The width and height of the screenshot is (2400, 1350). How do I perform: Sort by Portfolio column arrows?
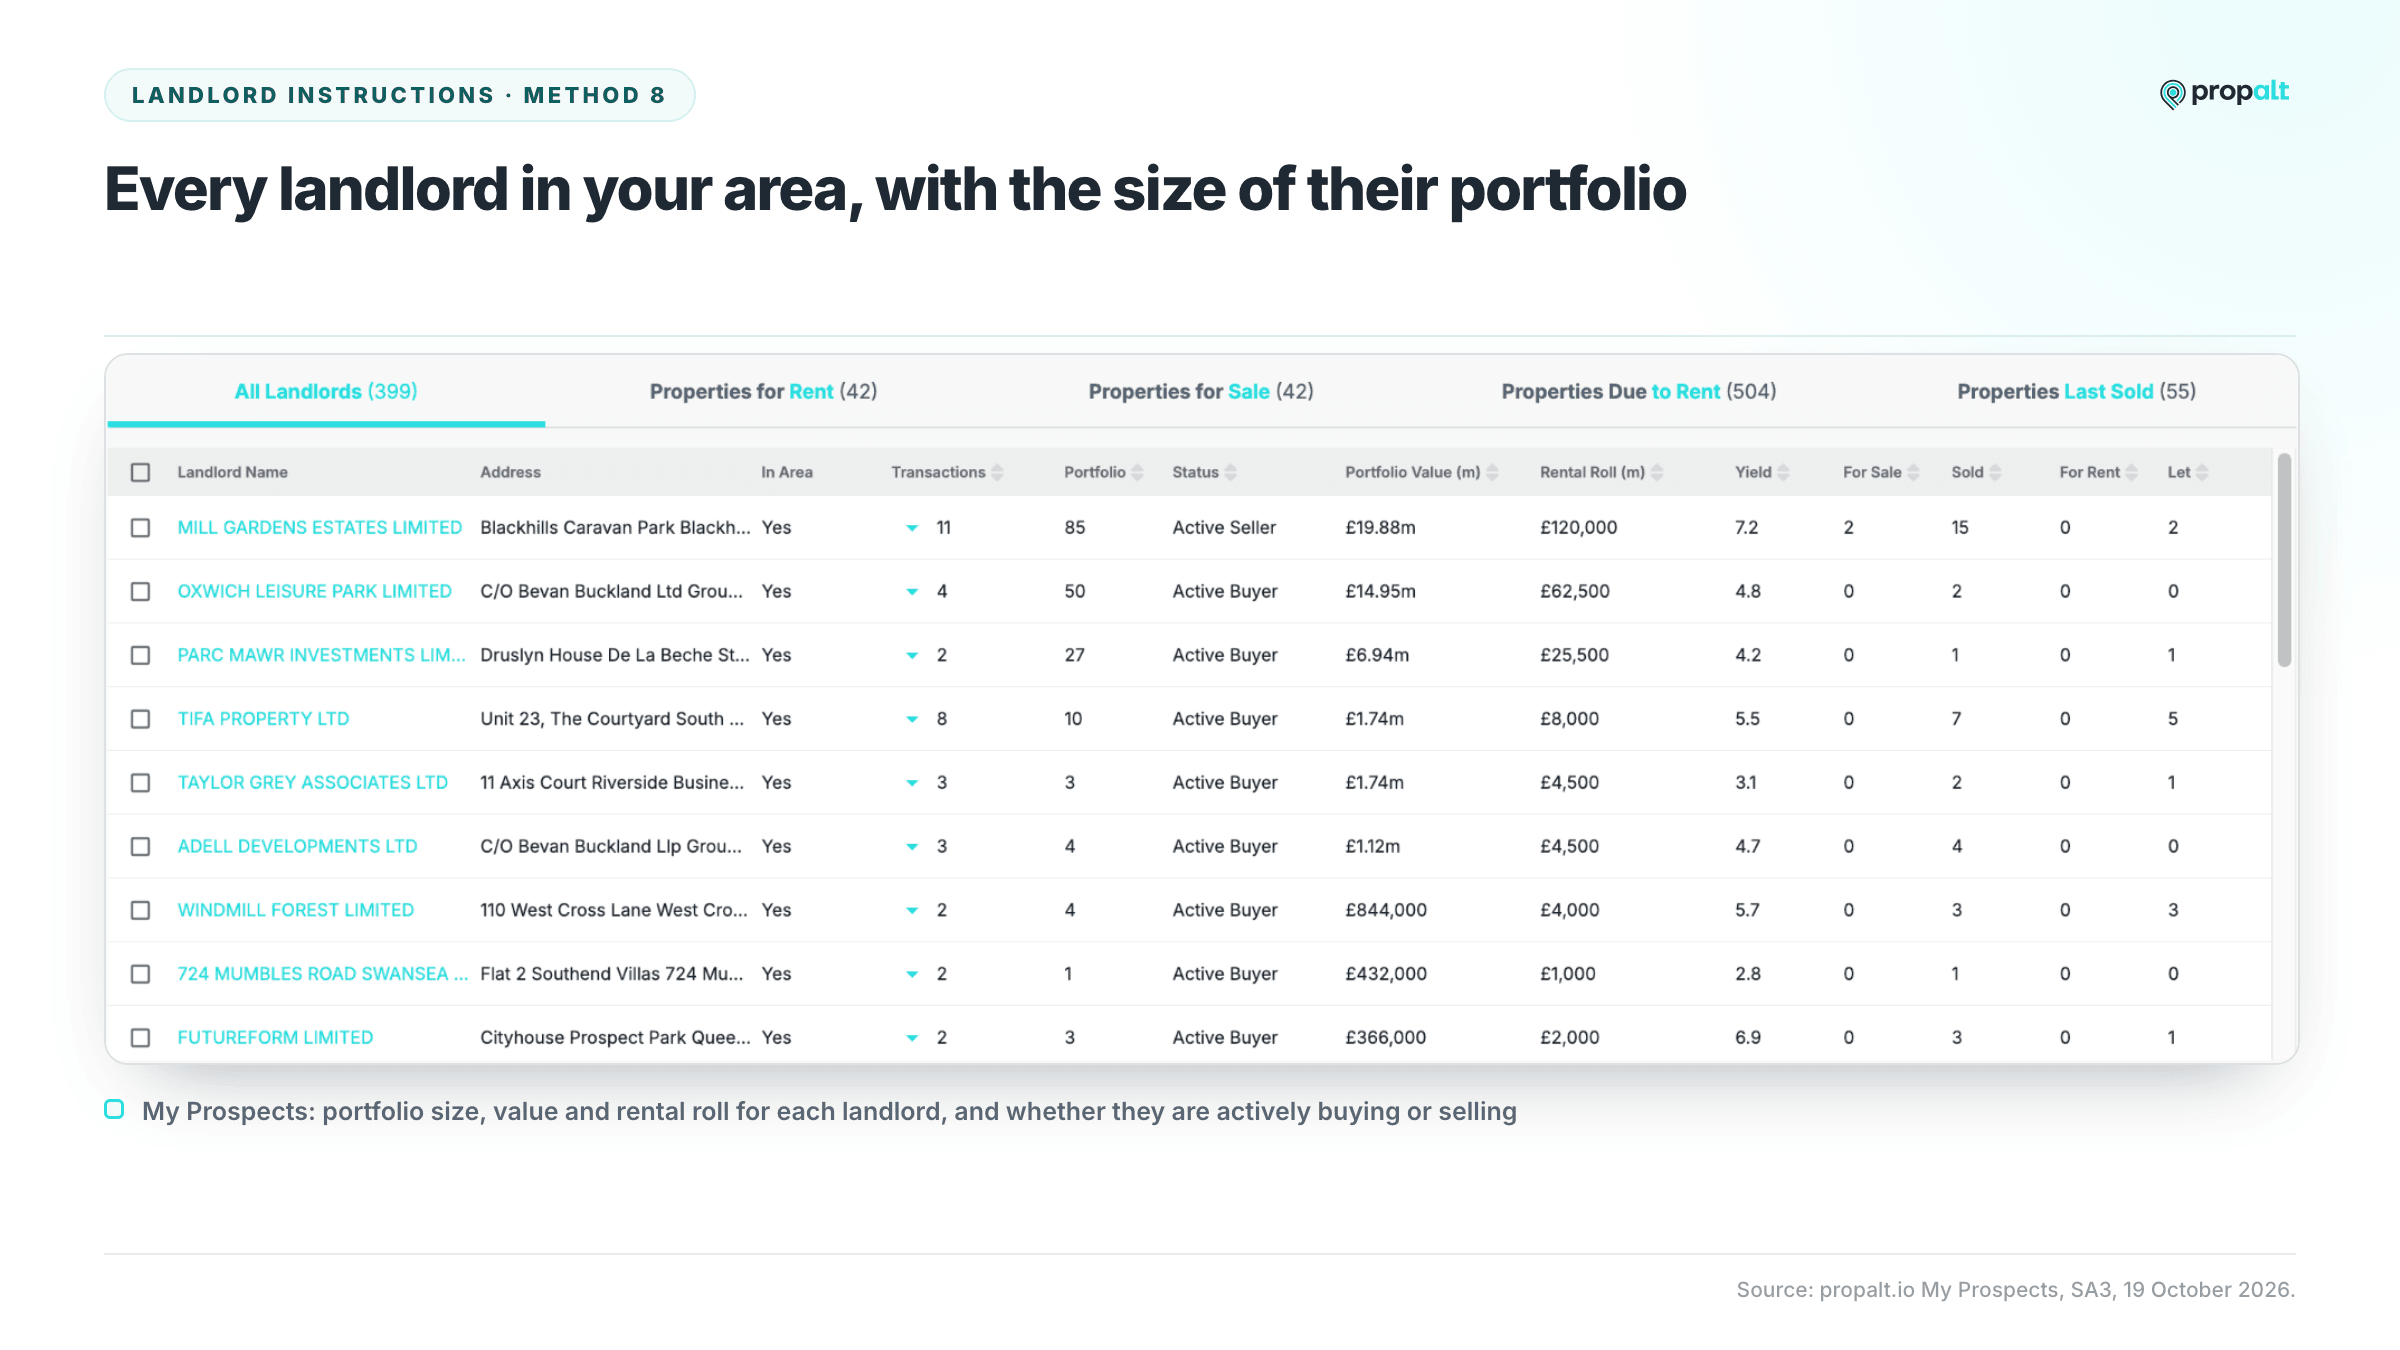coord(1137,472)
